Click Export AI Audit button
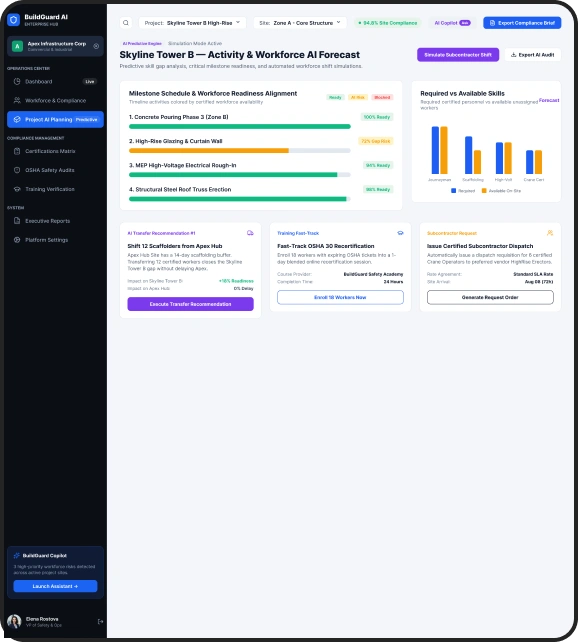Screen dimensions: 578x642 533,54
